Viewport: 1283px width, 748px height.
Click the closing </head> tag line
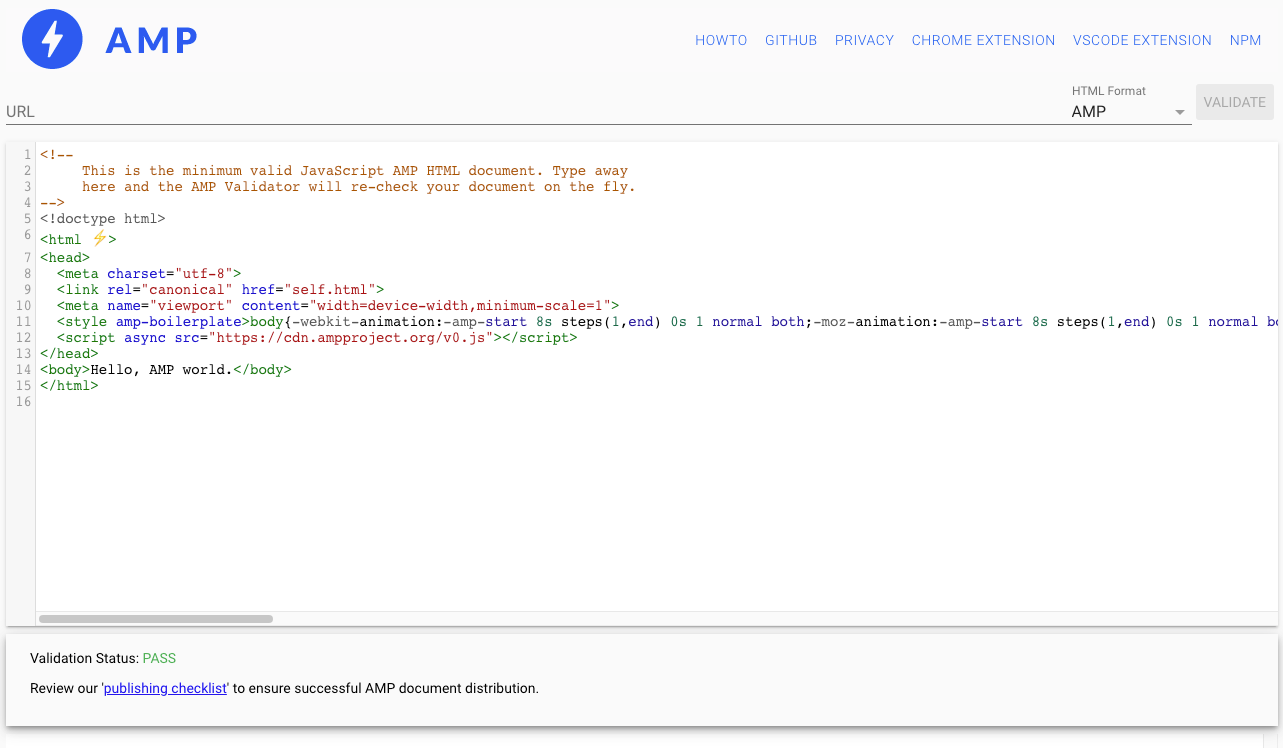(69, 353)
